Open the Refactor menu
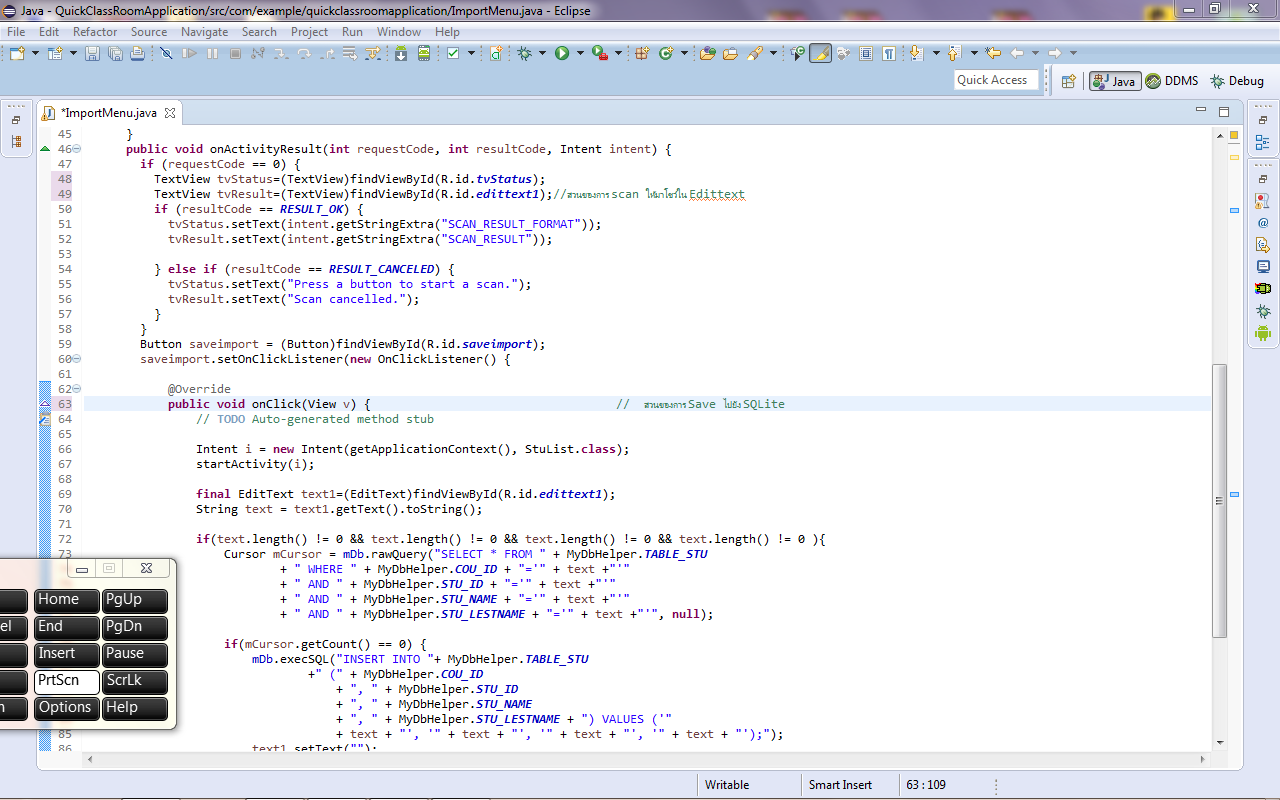 pyautogui.click(x=95, y=32)
